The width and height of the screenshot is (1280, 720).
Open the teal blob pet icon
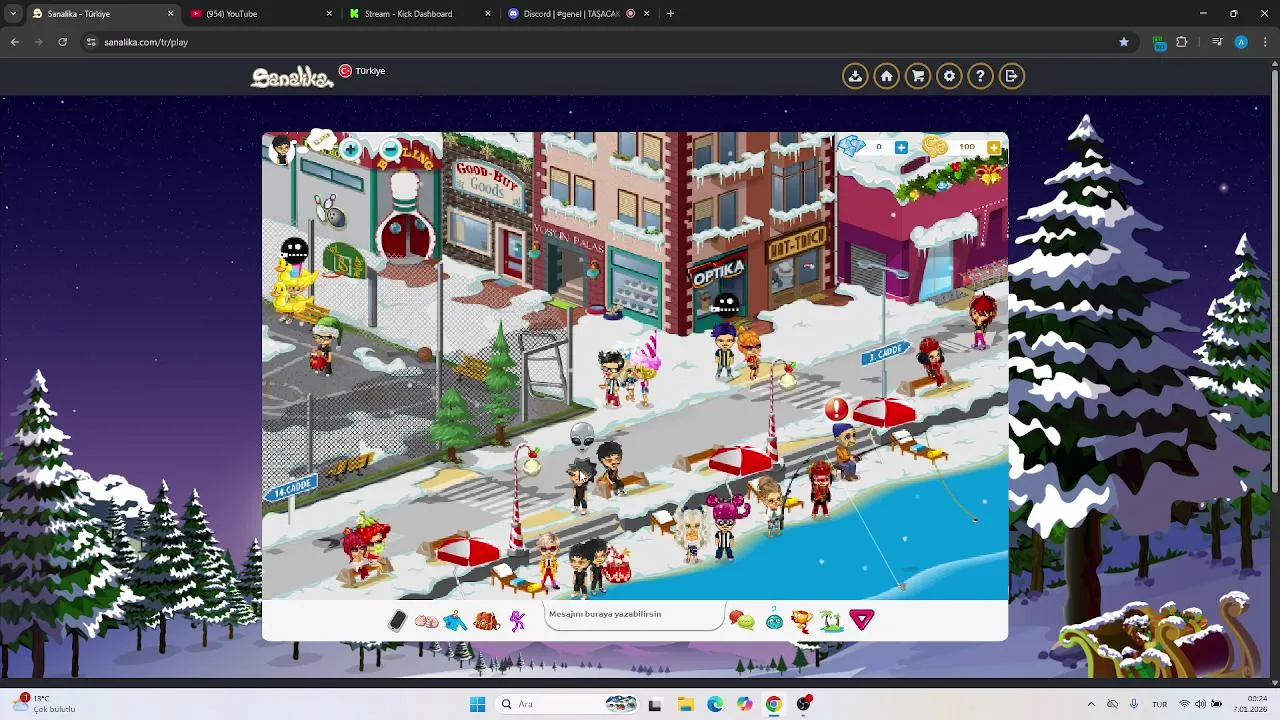(x=774, y=621)
